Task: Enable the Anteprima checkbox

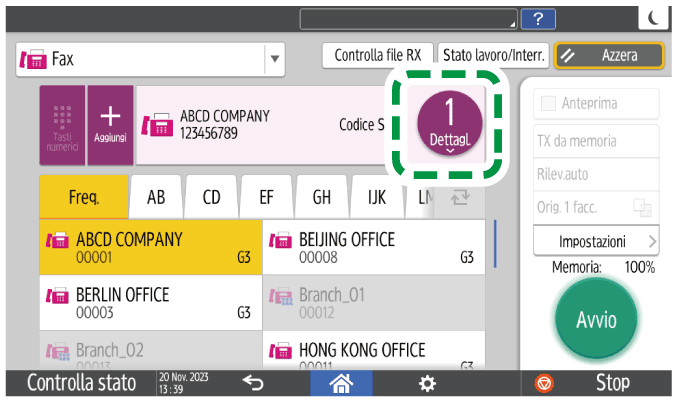Action: pyautogui.click(x=547, y=104)
